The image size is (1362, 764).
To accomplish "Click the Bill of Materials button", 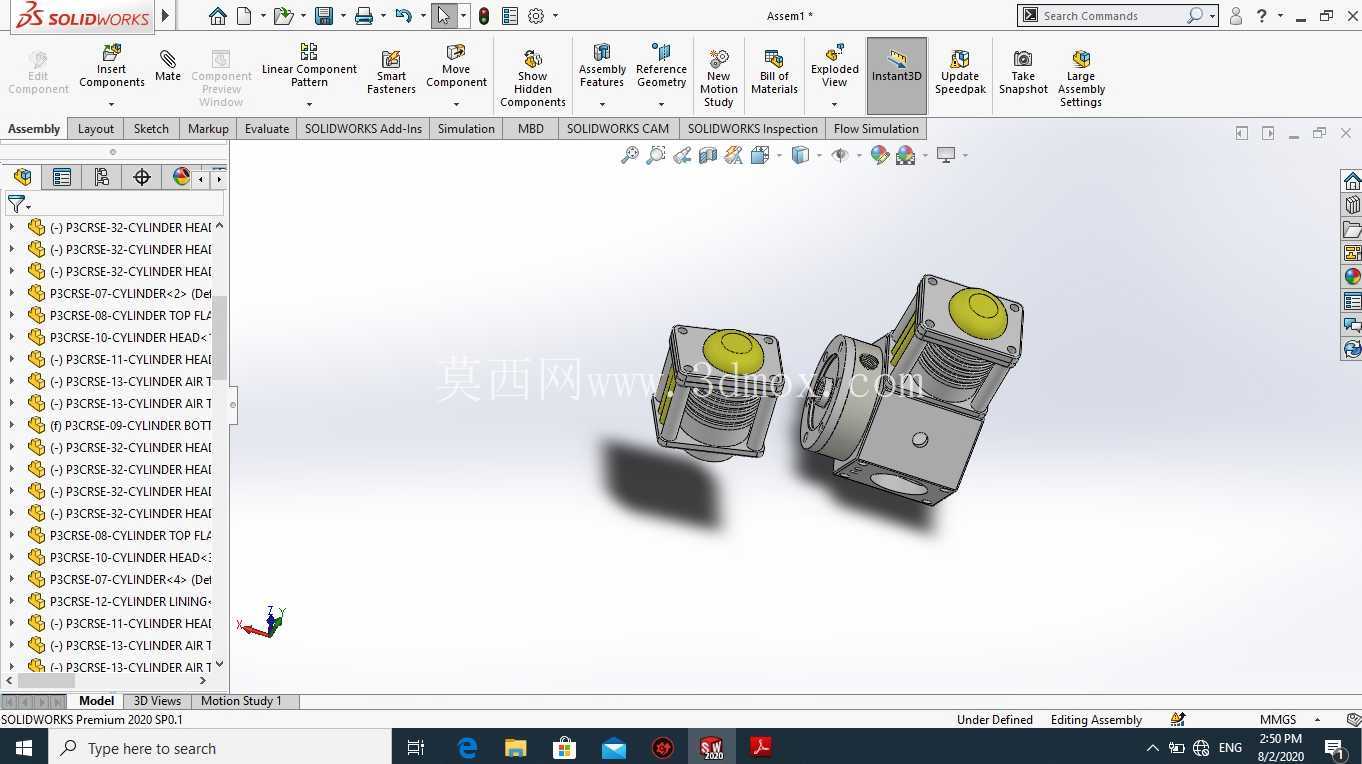I will pos(774,72).
